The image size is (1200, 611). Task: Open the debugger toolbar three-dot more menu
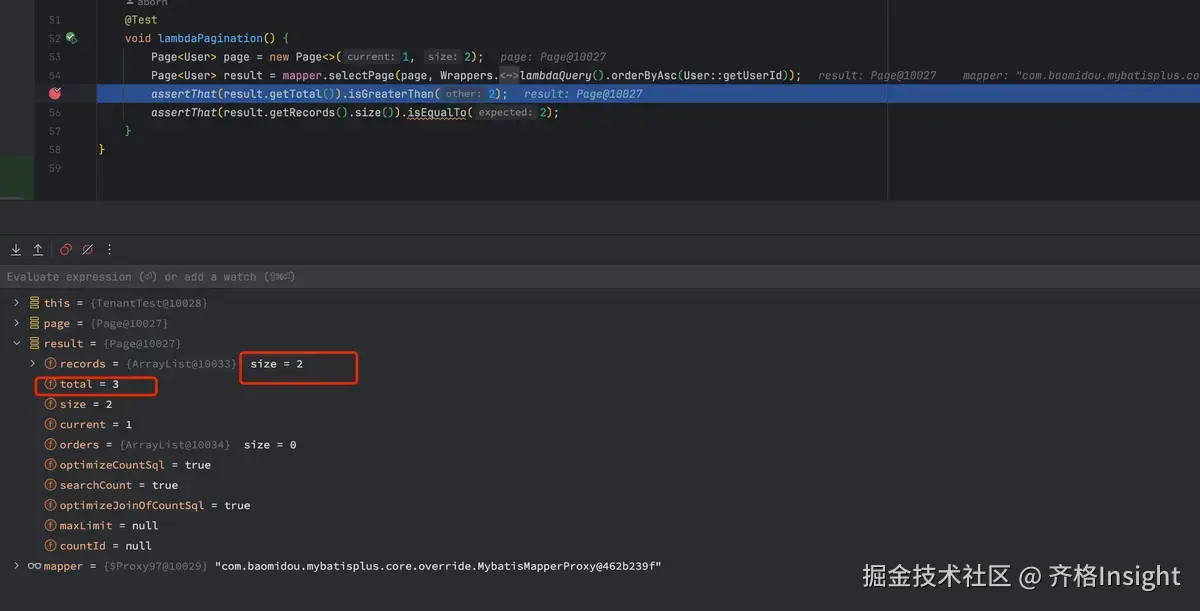coord(110,249)
